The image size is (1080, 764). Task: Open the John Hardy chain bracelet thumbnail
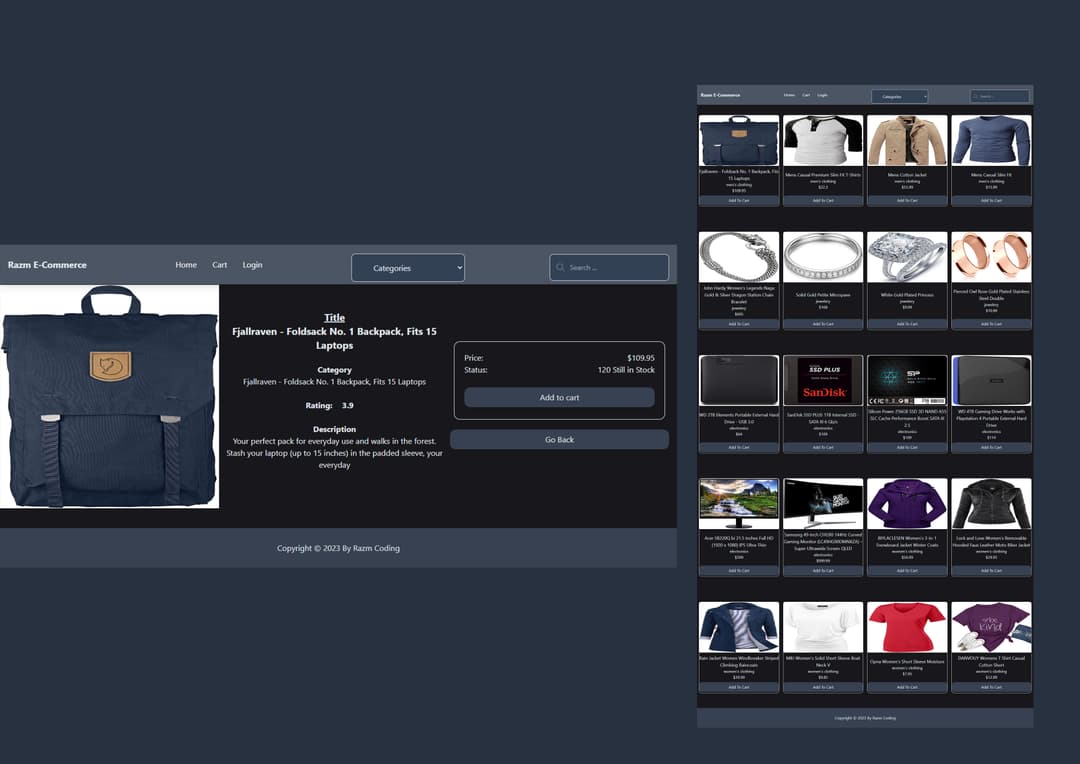click(x=739, y=257)
